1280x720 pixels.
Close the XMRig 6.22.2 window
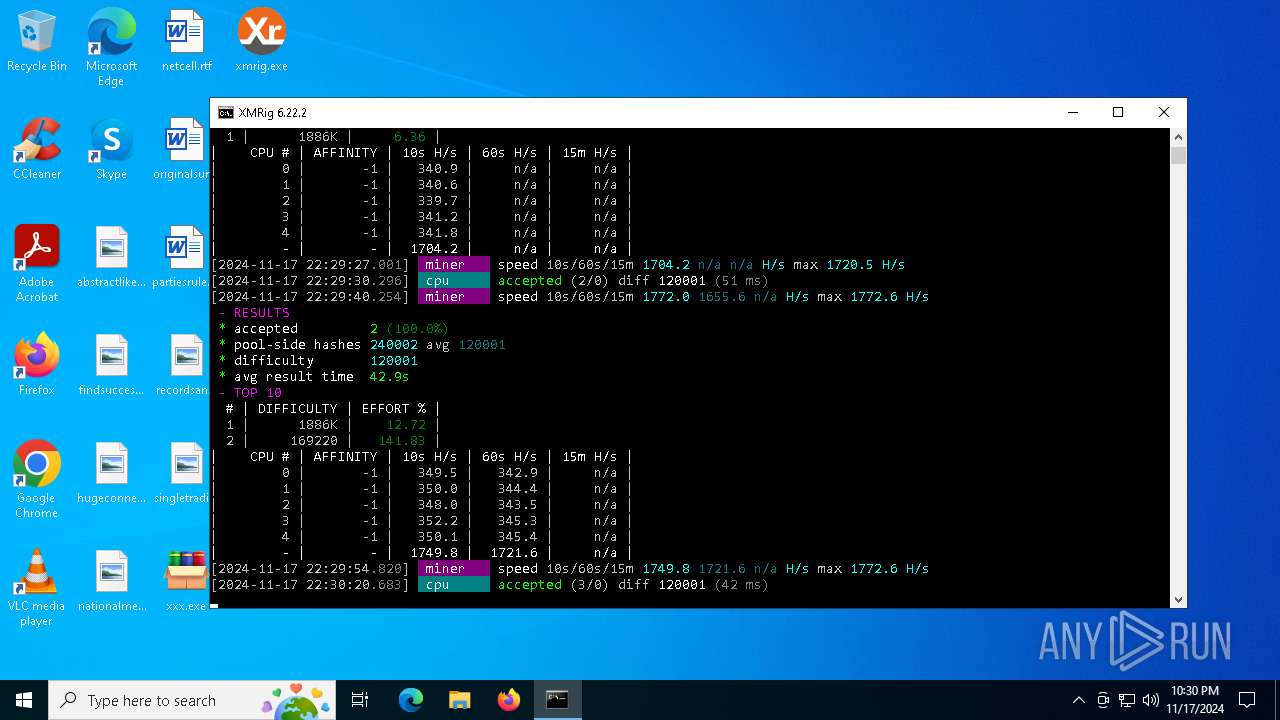coord(1164,113)
